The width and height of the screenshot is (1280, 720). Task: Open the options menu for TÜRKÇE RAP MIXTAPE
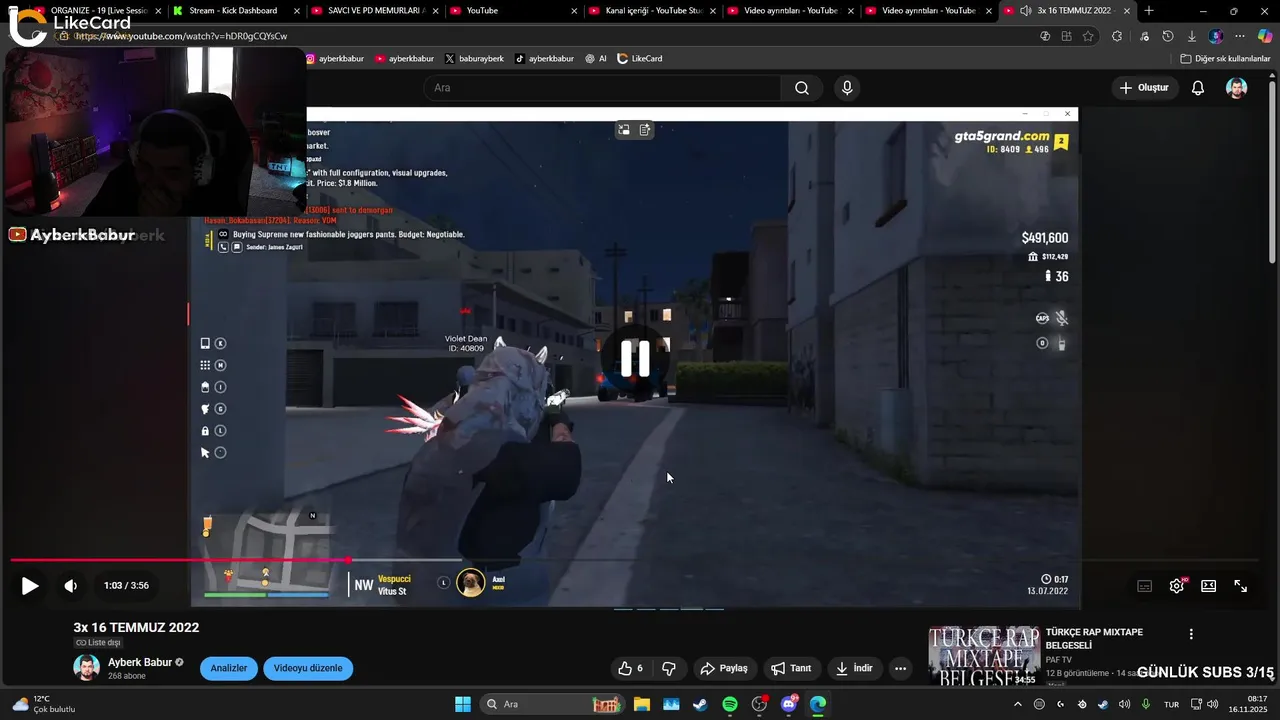tap(1191, 634)
